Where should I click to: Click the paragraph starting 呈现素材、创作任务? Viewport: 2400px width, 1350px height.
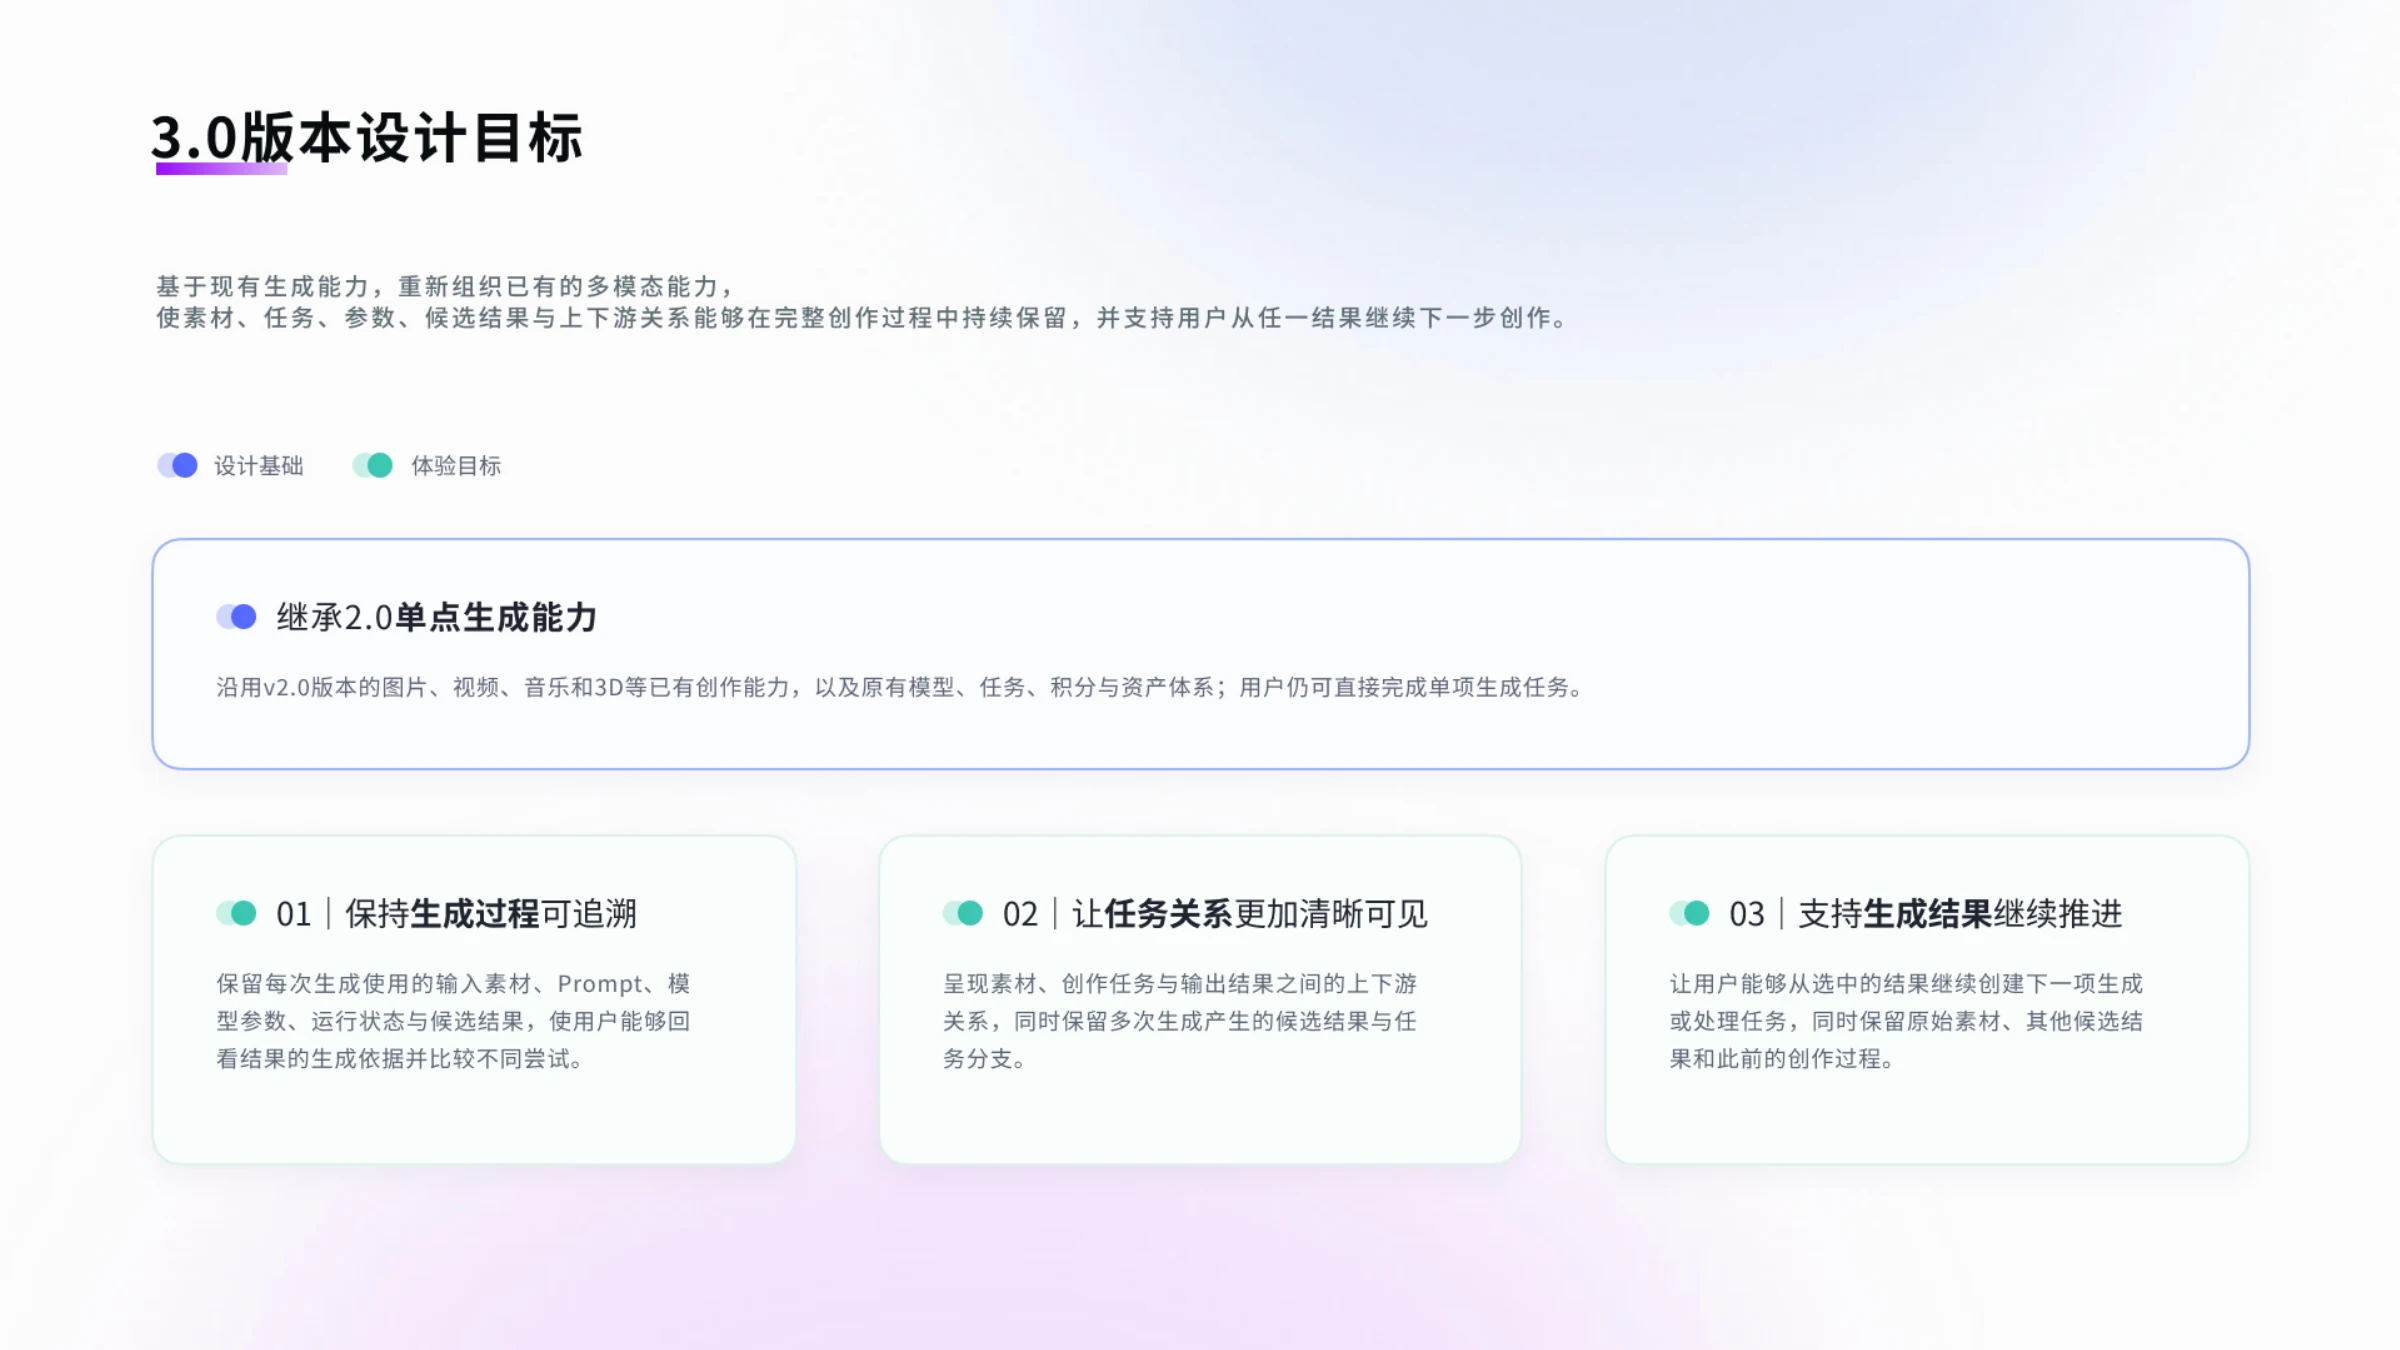(x=1180, y=1021)
